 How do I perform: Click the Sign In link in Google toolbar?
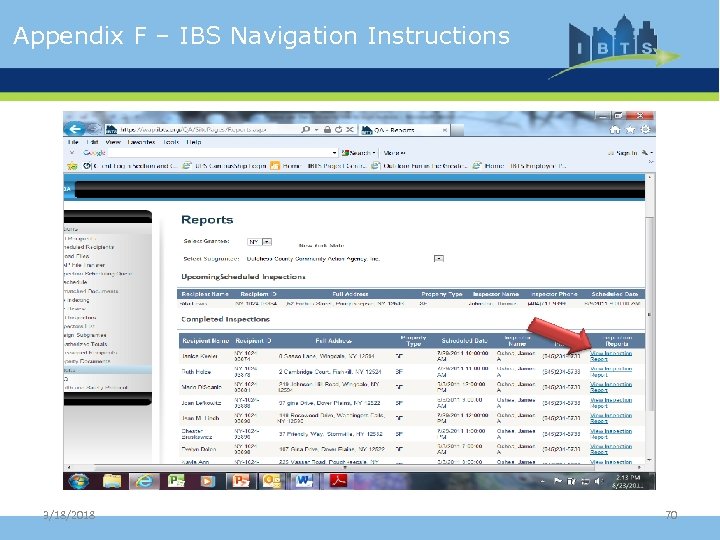pos(626,152)
